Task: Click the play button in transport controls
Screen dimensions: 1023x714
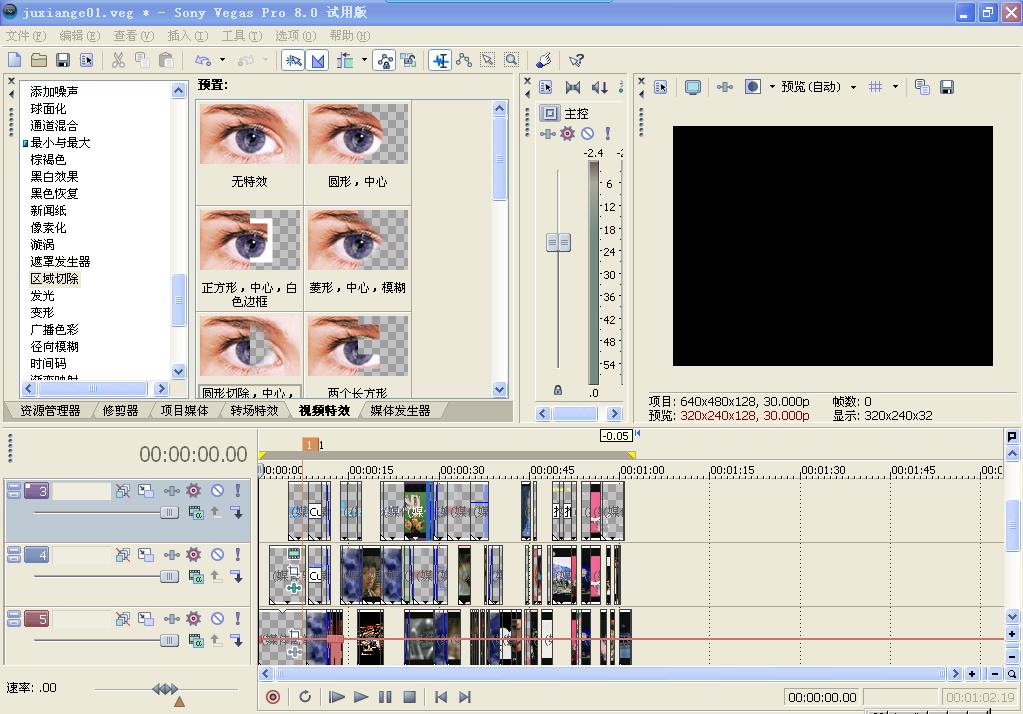Action: [361, 697]
